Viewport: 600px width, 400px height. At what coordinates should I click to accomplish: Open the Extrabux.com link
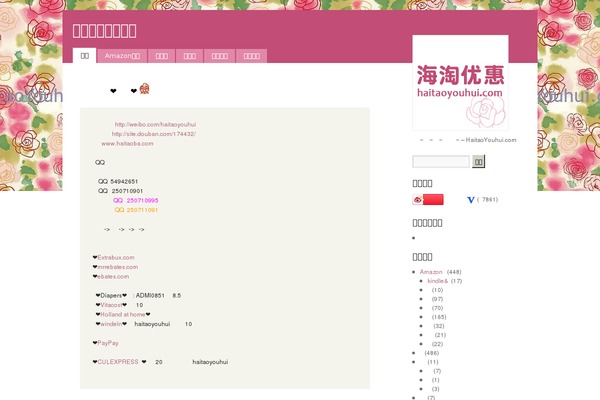[x=116, y=257]
